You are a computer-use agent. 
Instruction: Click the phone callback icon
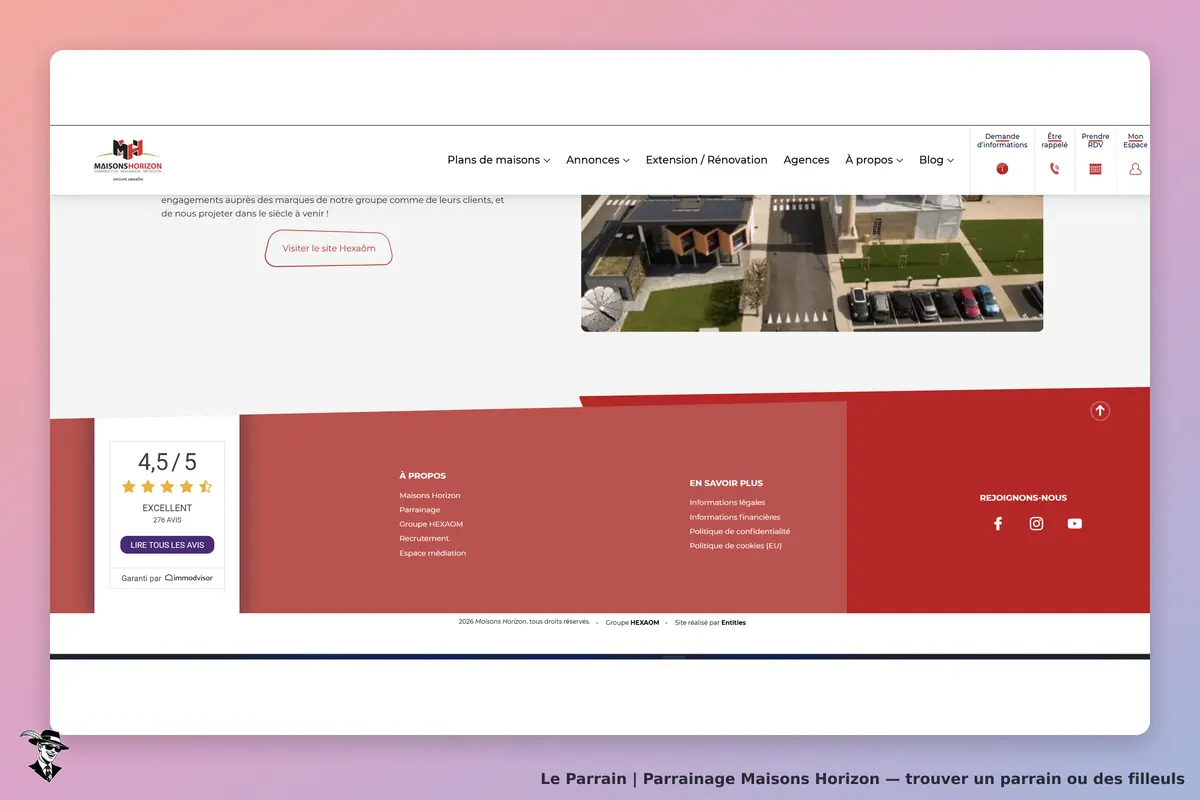pos(1054,169)
